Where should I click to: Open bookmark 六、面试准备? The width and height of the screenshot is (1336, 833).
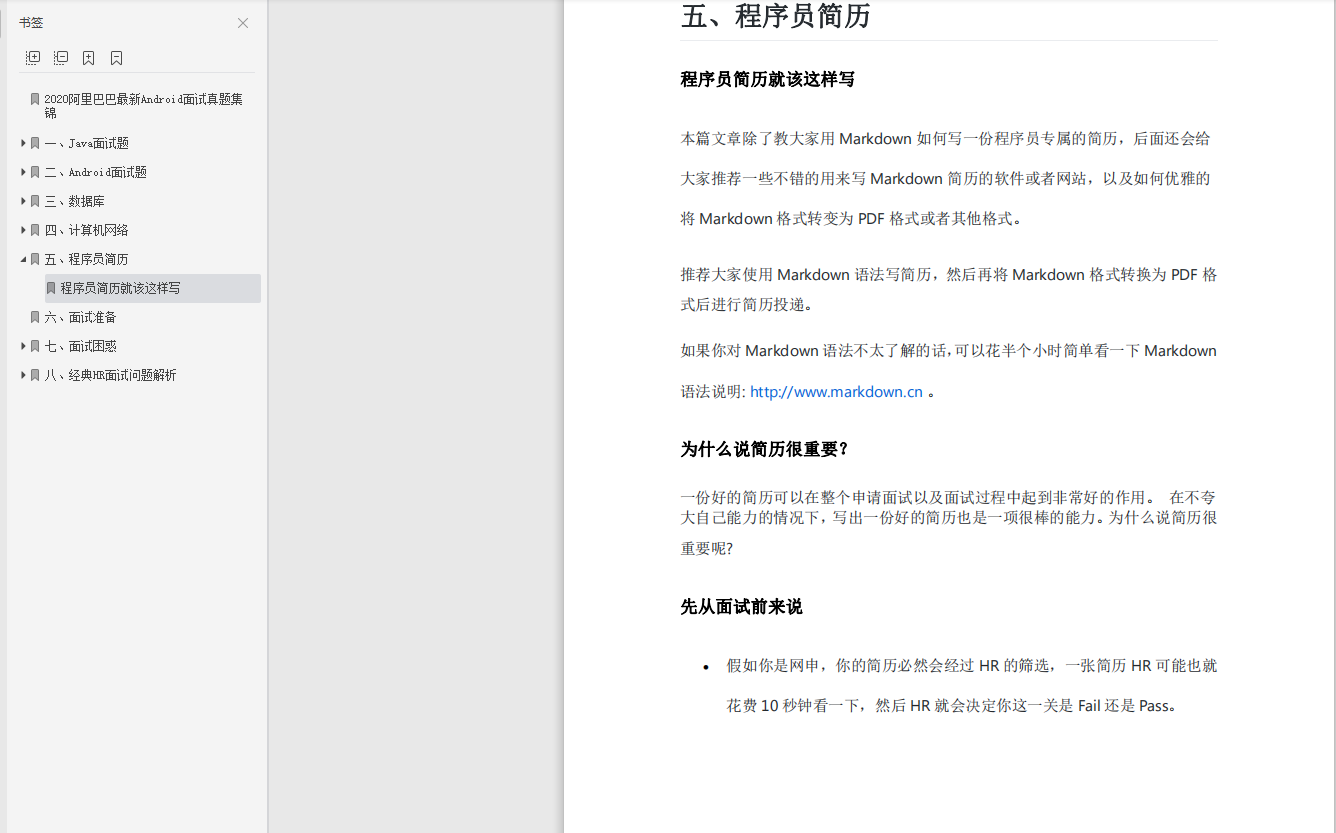(80, 317)
